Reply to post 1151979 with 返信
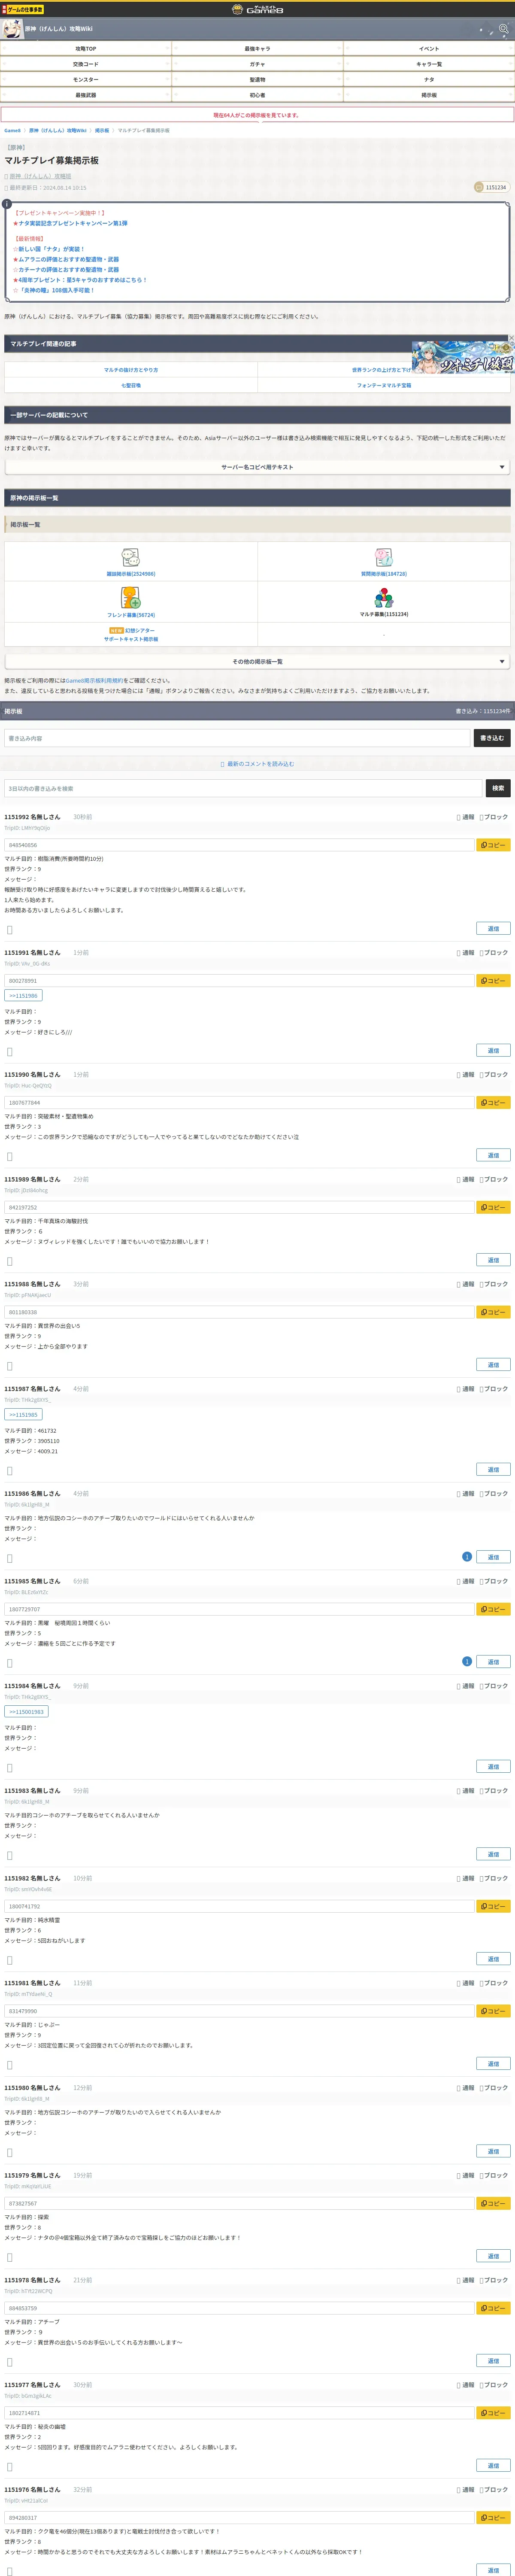515x2576 pixels. (x=493, y=2256)
